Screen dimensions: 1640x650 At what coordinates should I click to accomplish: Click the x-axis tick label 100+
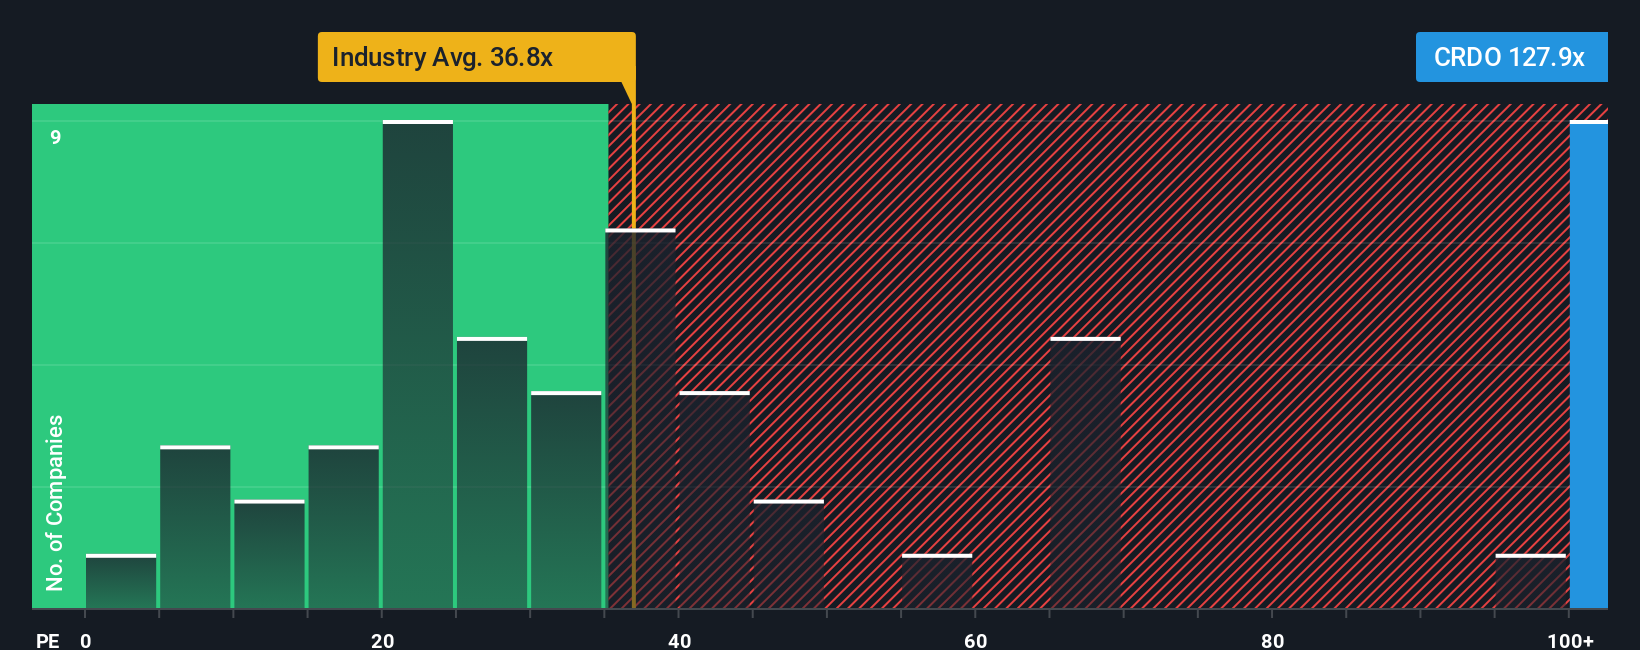coord(1570,640)
